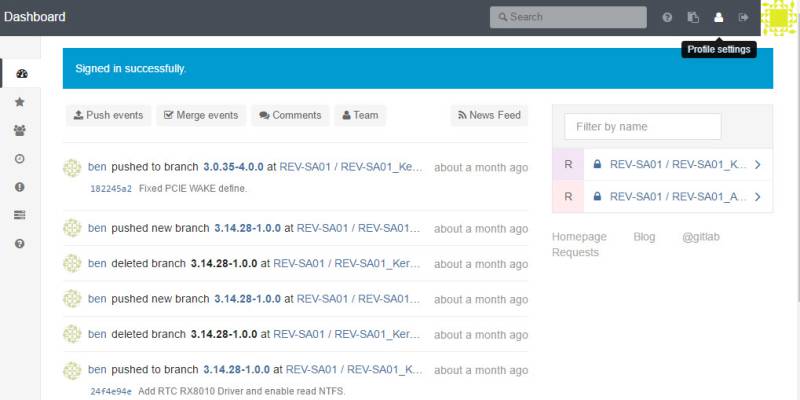Image resolution: width=800 pixels, height=400 pixels.
Task: Open @gitlab footer link
Action: click(x=701, y=237)
